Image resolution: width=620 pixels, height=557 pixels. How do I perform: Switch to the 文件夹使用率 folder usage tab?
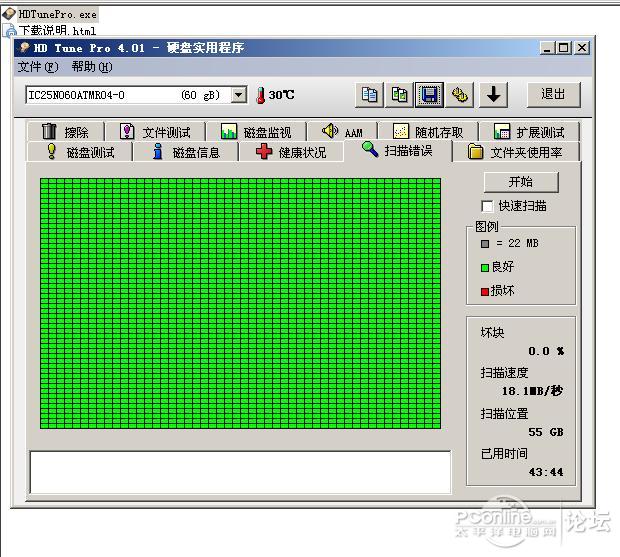click(x=516, y=152)
